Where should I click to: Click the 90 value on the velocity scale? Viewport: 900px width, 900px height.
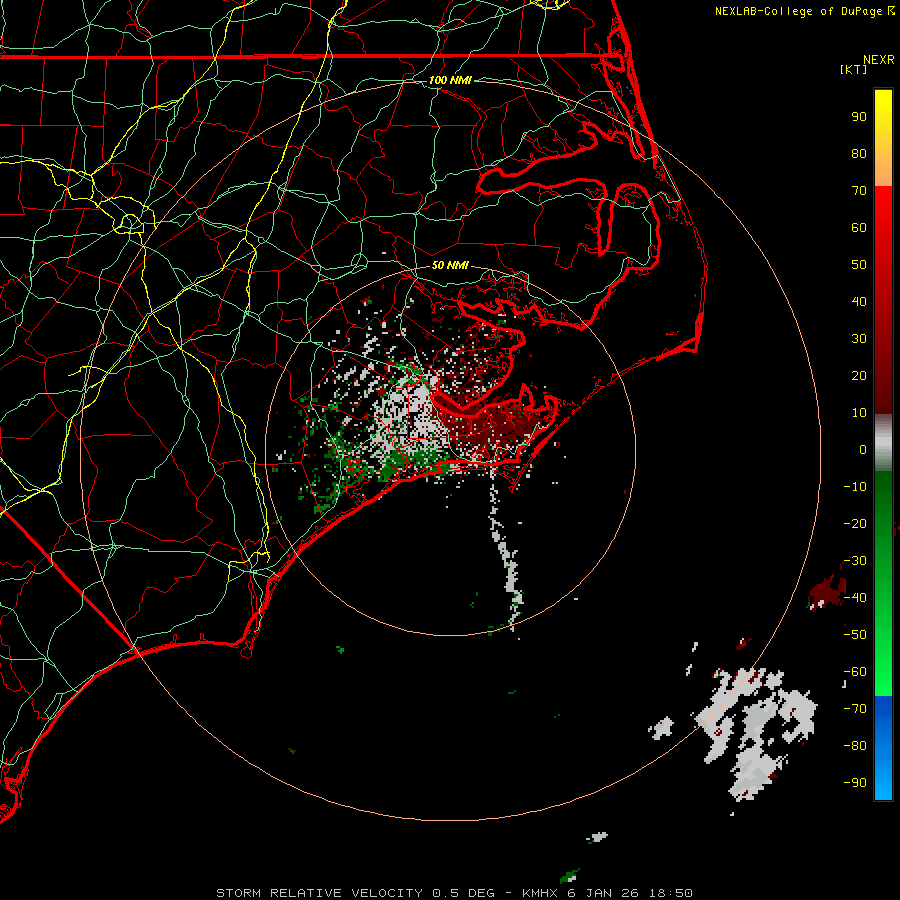tap(859, 117)
